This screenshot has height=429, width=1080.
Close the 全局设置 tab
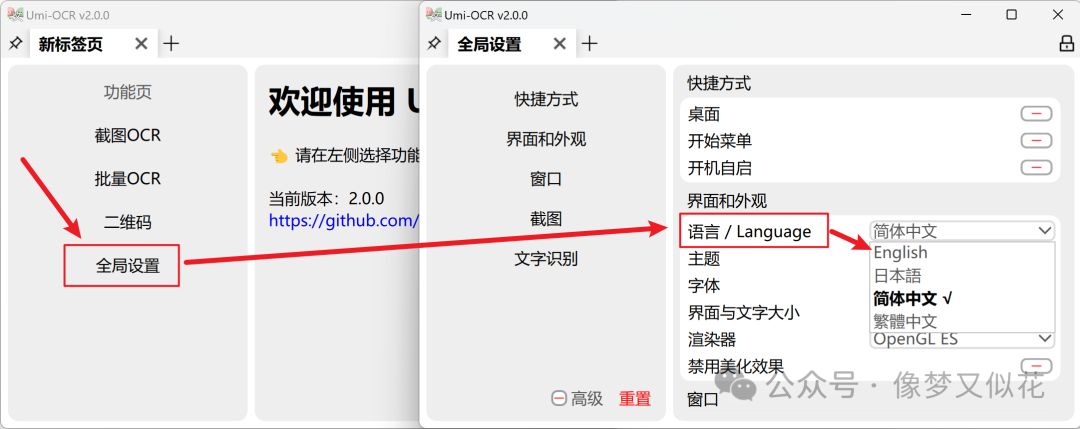coord(560,44)
